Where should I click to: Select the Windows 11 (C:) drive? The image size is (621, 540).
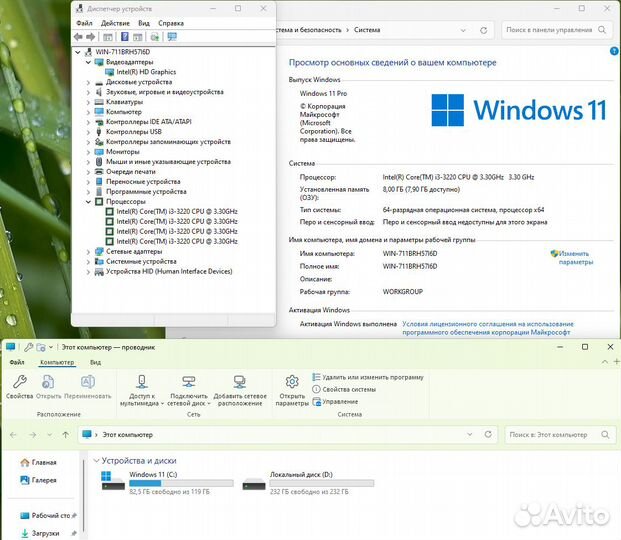pyautogui.click(x=167, y=483)
